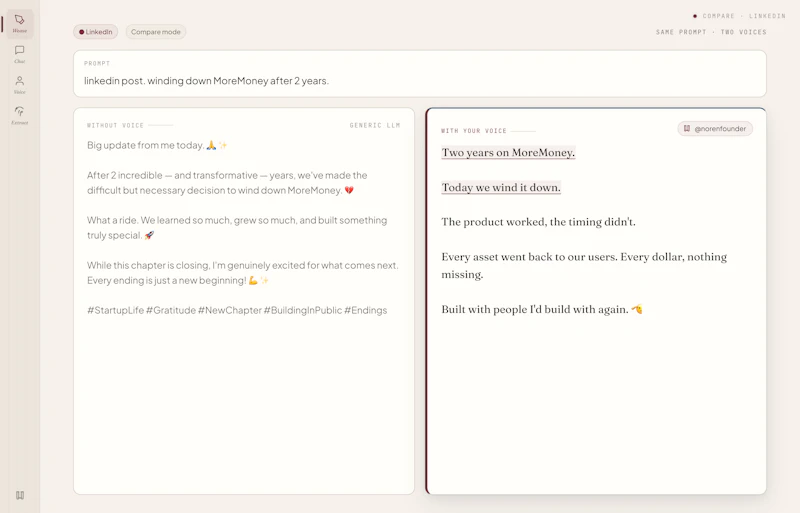
Task: Click the 'While this chapter is closing' paragraph
Action: click(242, 273)
